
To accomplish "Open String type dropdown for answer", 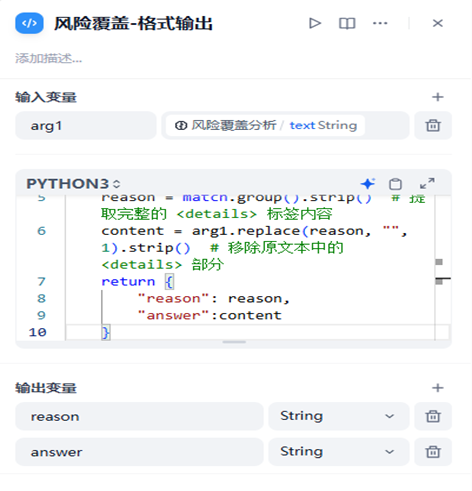I will click(x=339, y=452).
